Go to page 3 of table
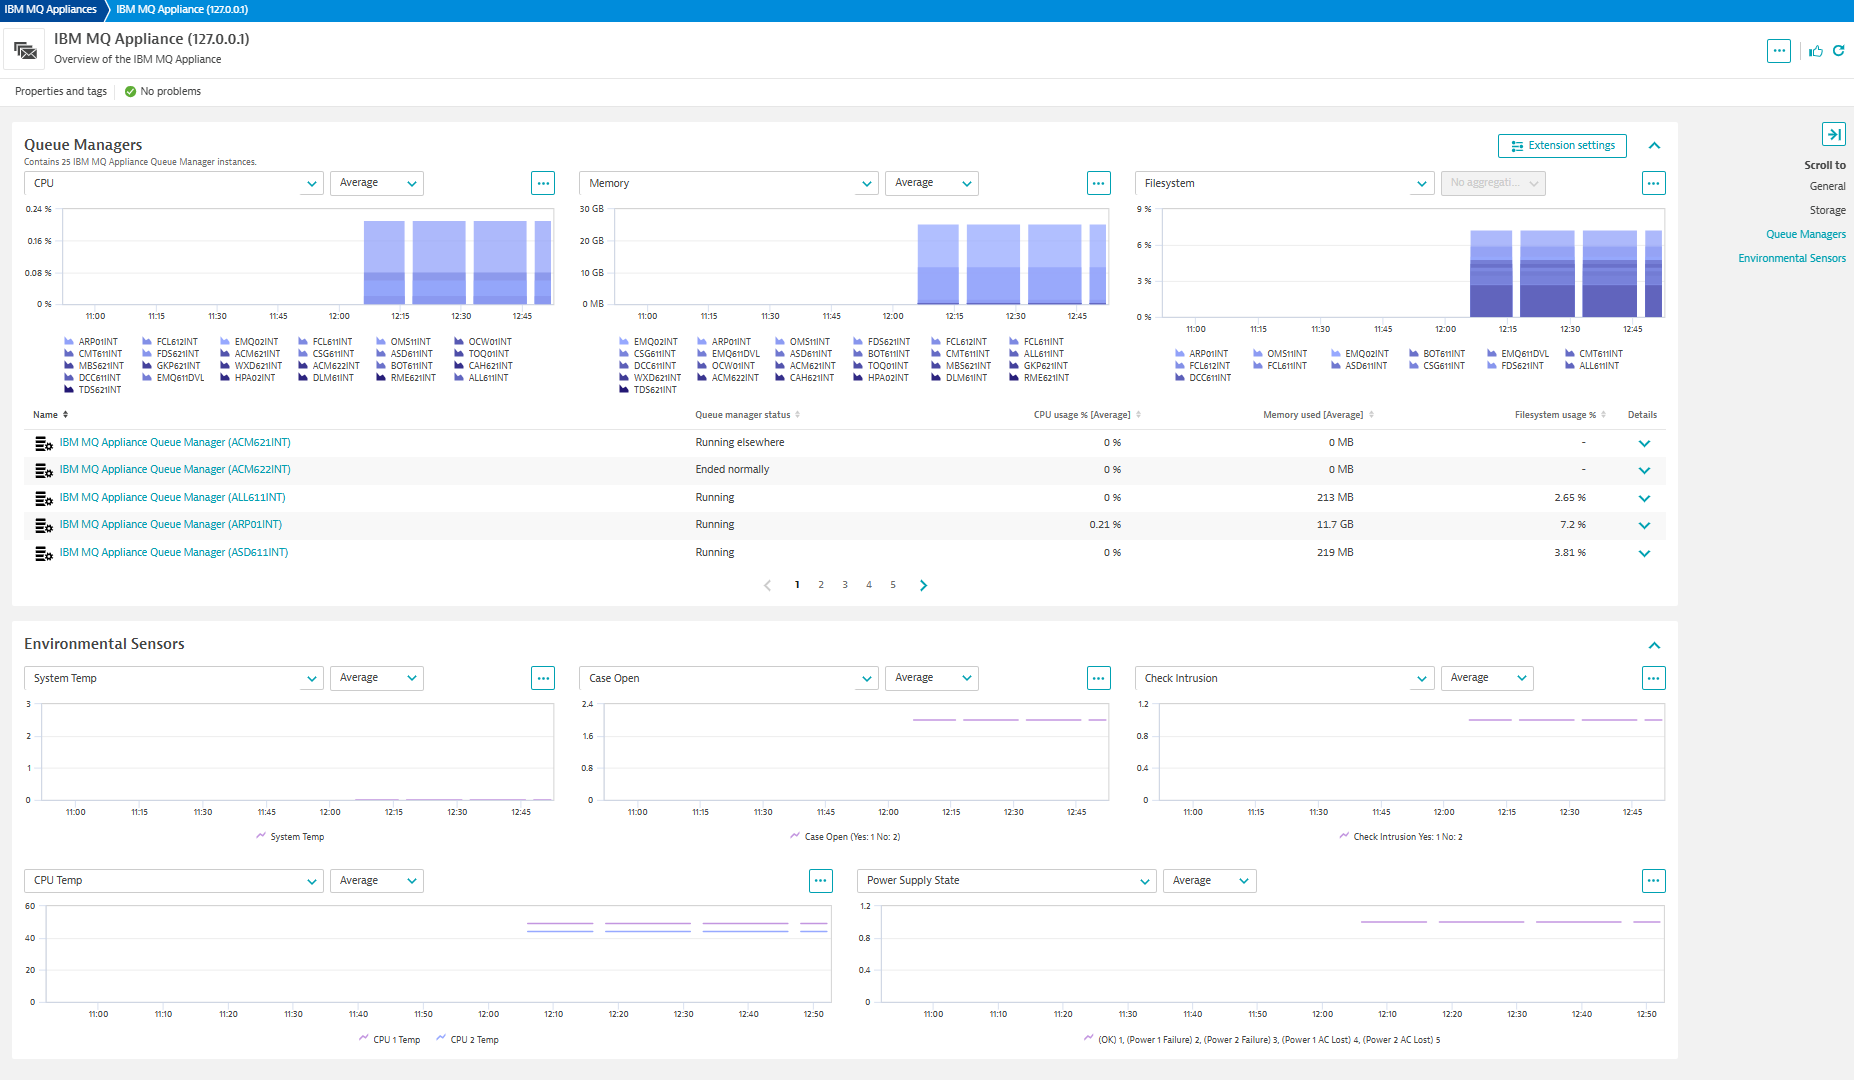1854x1080 pixels. (x=845, y=585)
